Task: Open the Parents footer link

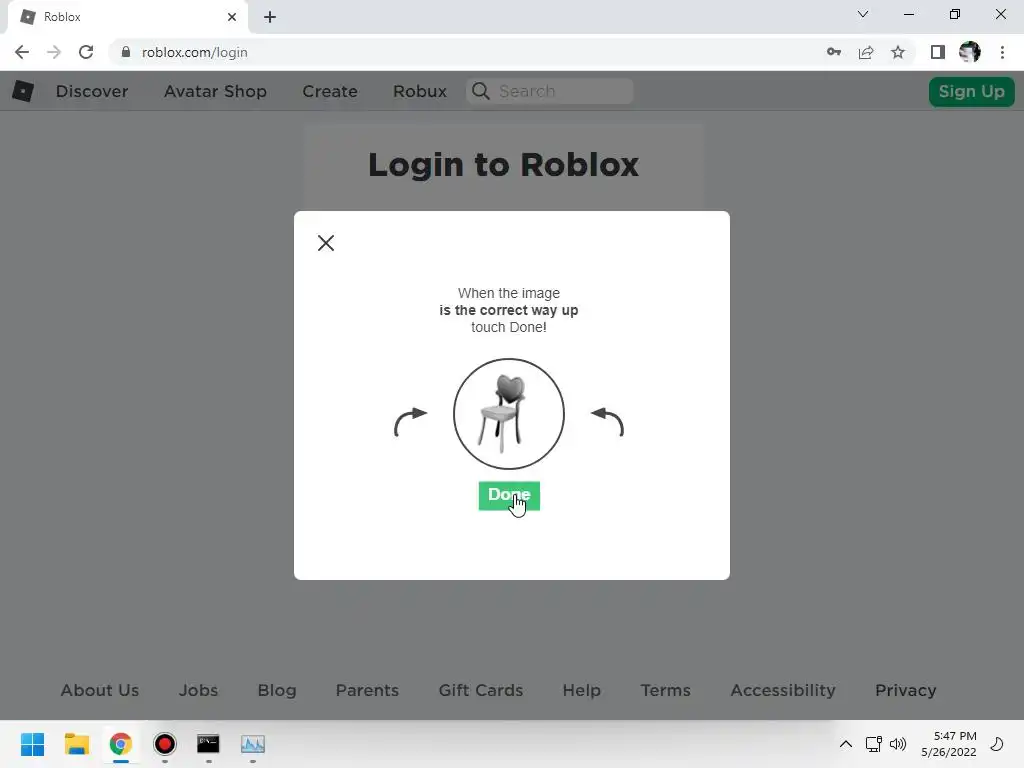Action: coord(367,690)
